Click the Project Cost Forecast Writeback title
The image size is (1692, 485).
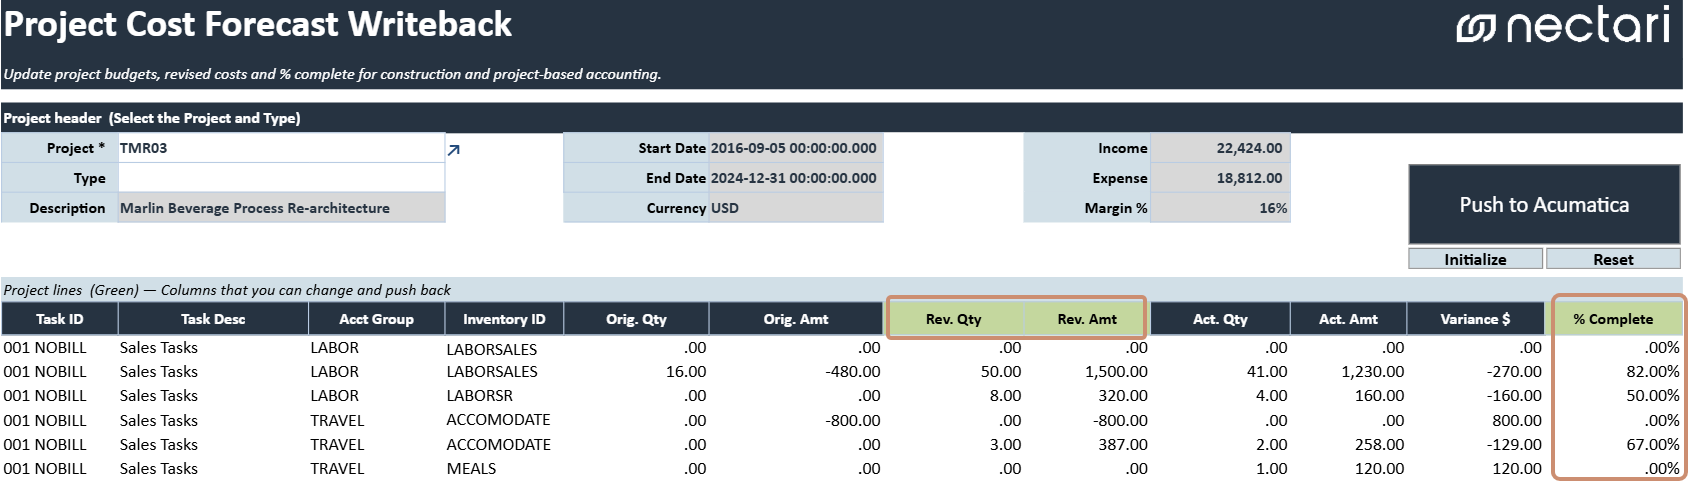coord(258,24)
